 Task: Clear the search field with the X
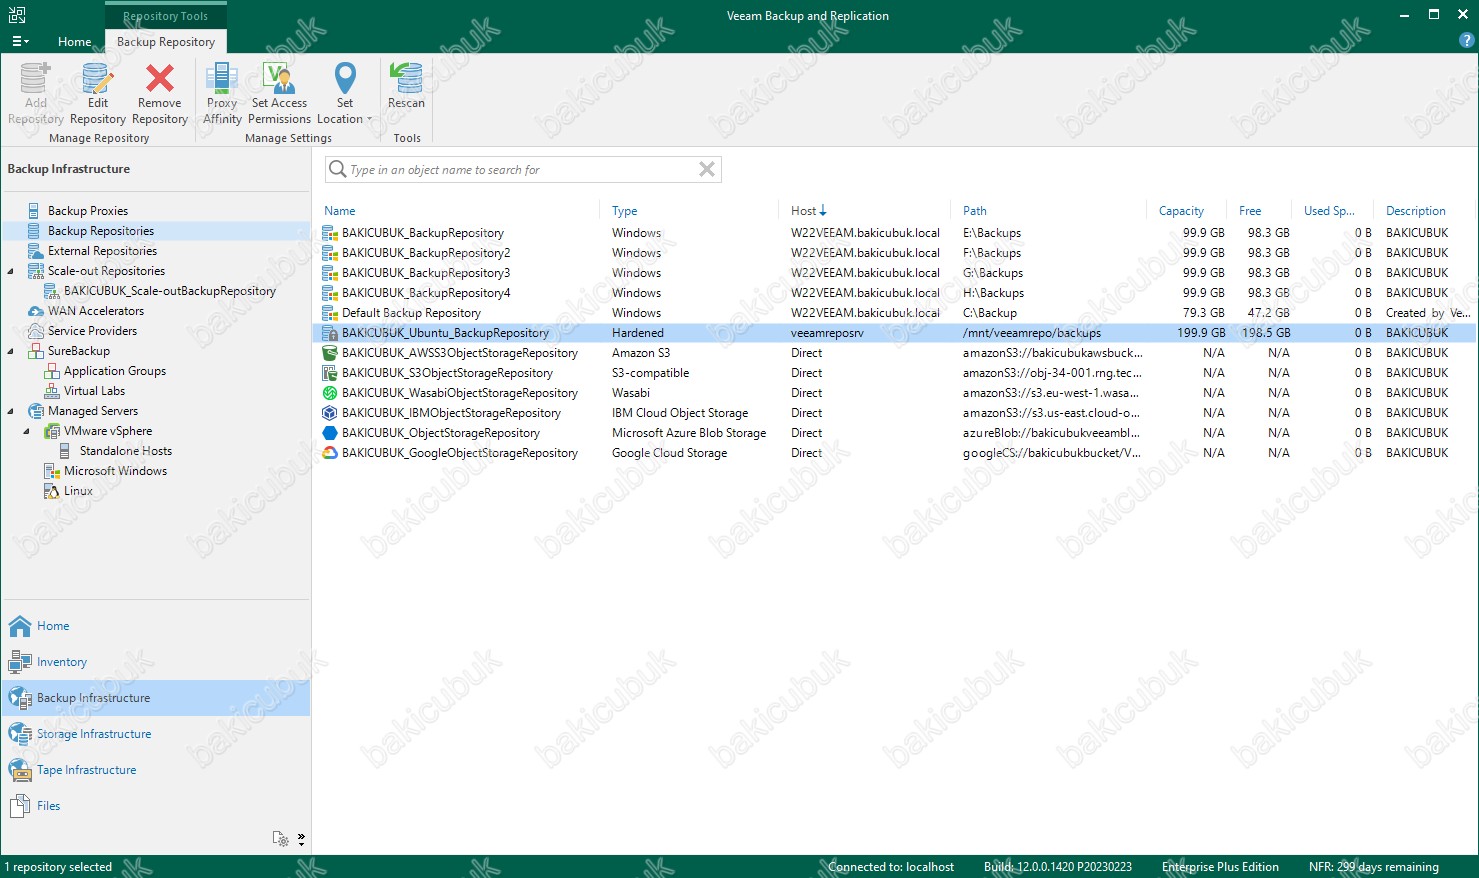click(707, 169)
